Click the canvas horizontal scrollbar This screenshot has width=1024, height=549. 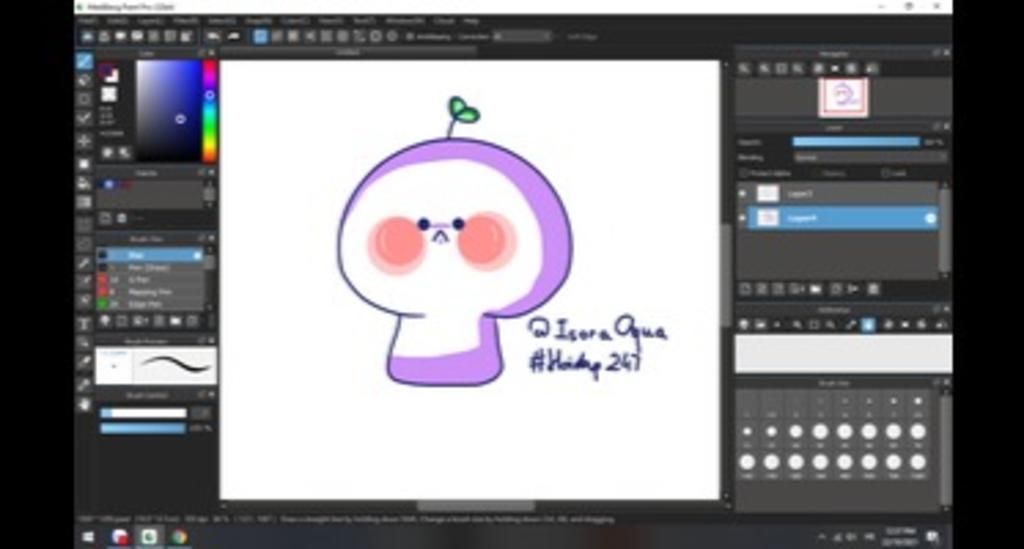tap(475, 506)
